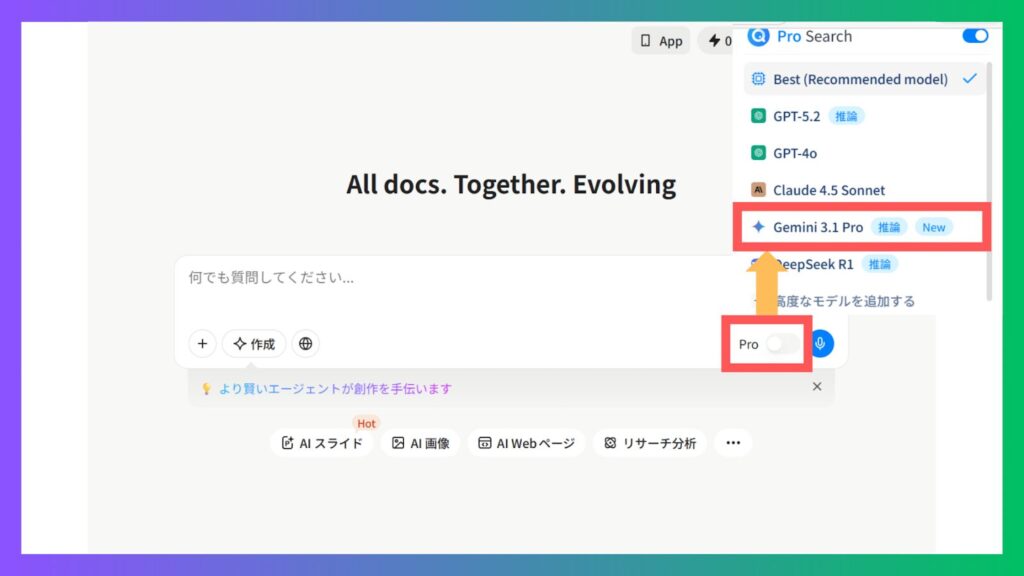The image size is (1024, 576).
Task: Click the blue microphone voice input icon
Action: 820,344
